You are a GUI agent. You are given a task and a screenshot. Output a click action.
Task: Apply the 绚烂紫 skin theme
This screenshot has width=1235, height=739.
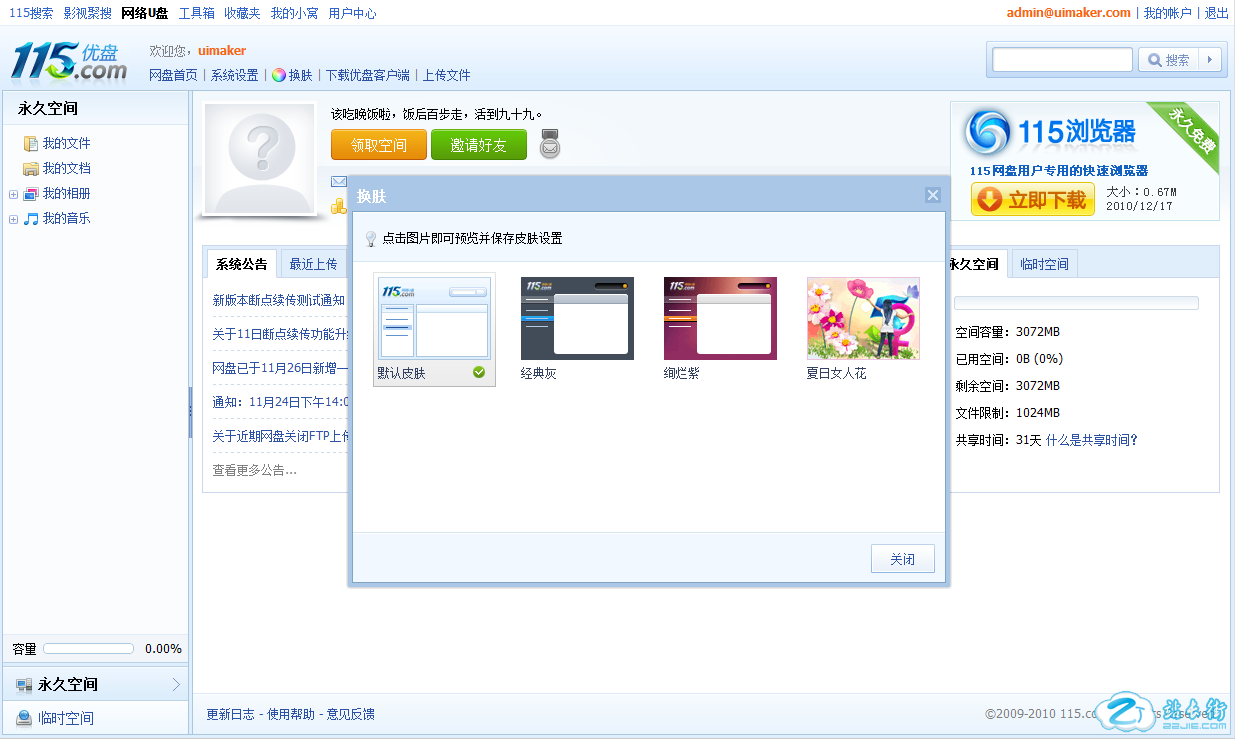point(720,318)
